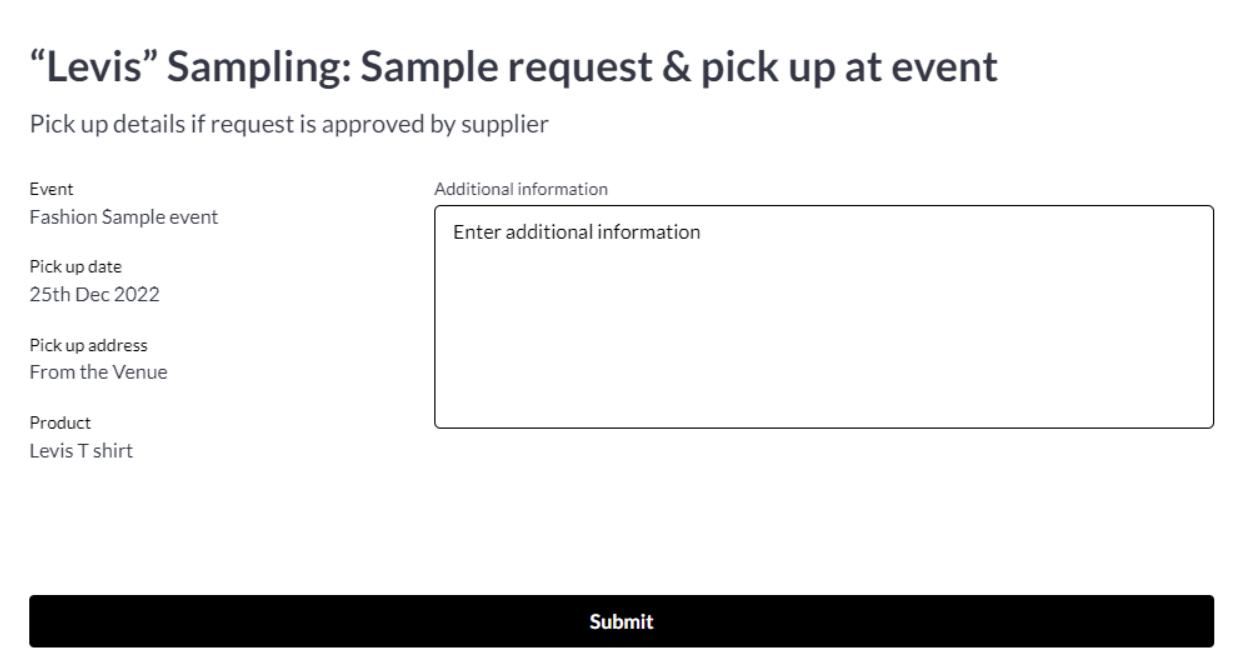Click the word "Venue" in the address value
The image size is (1248, 659).
145,372
